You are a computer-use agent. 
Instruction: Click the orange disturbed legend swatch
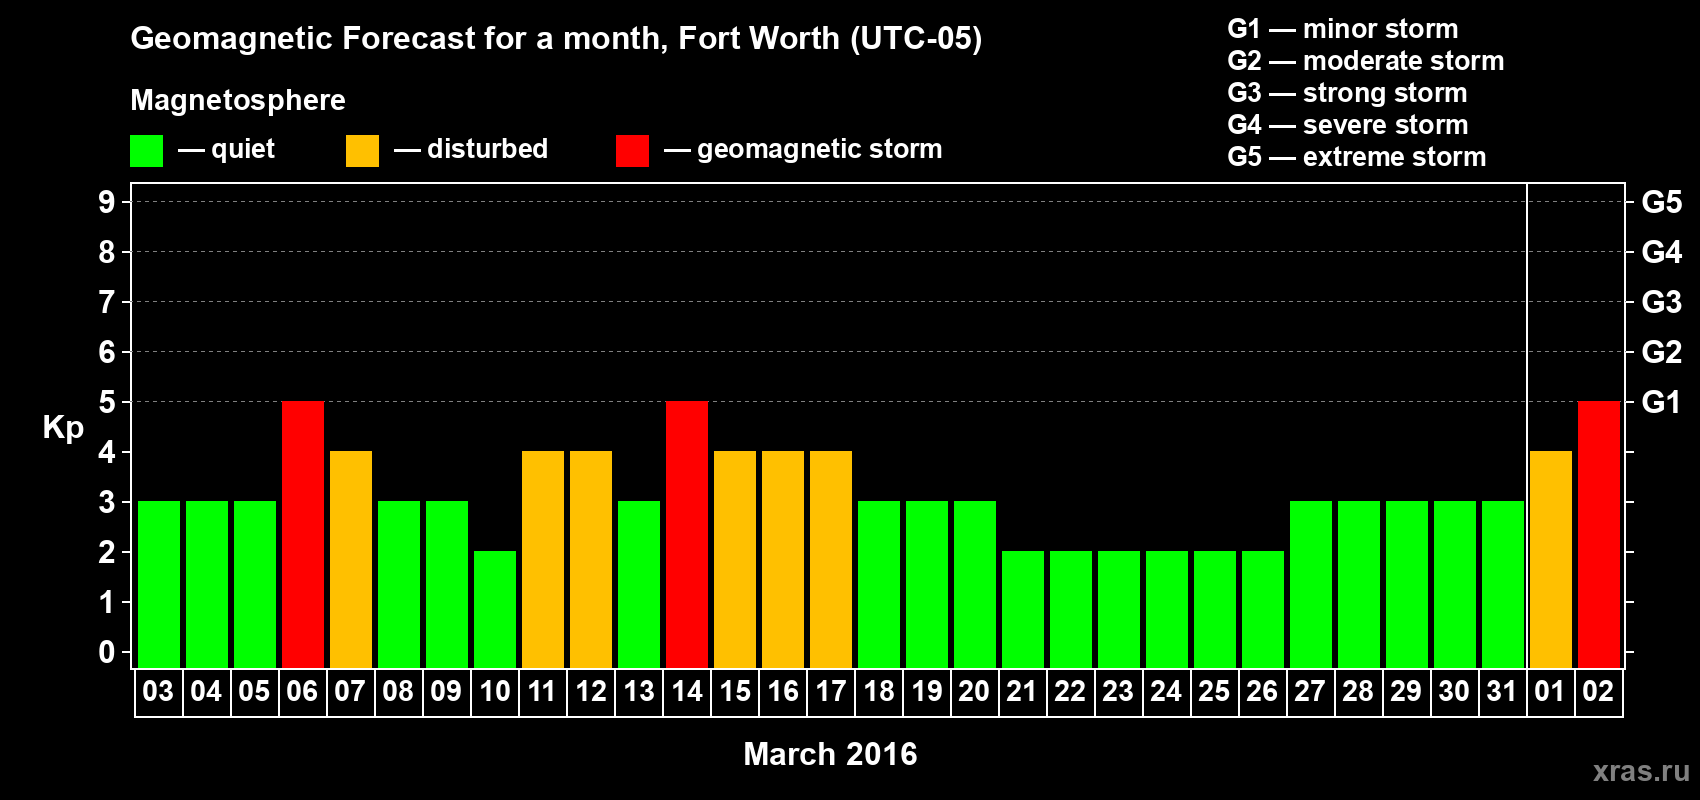coord(362,151)
